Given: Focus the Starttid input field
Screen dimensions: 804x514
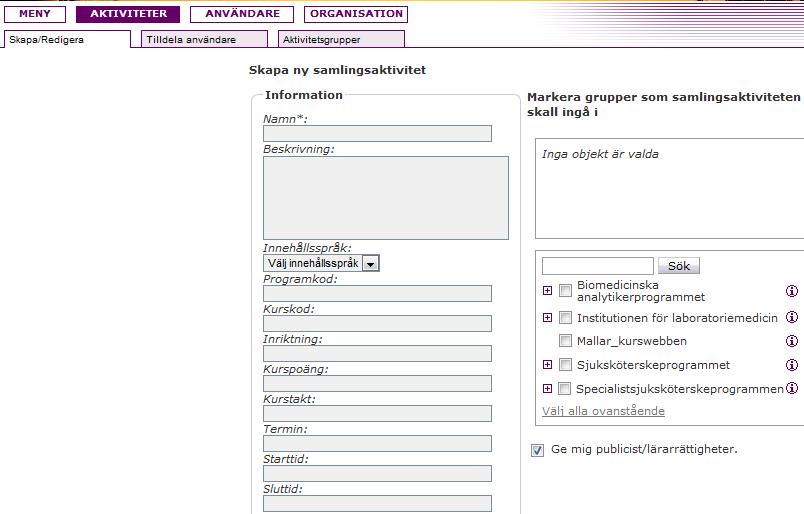Looking at the screenshot, I should click(377, 473).
